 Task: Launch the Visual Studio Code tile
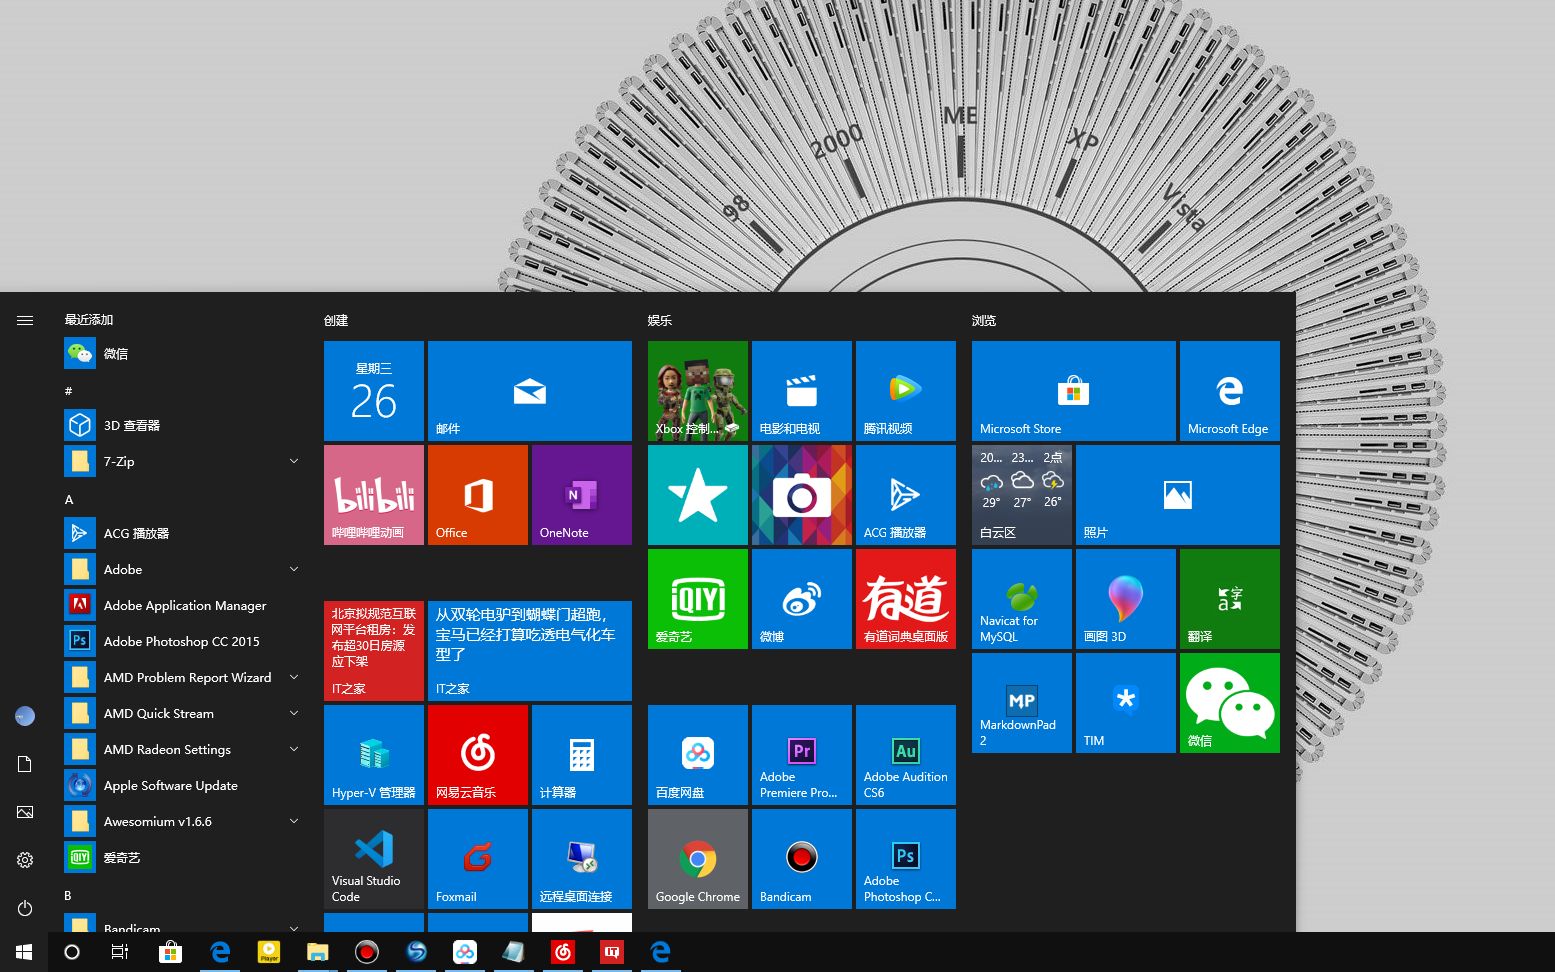click(374, 859)
